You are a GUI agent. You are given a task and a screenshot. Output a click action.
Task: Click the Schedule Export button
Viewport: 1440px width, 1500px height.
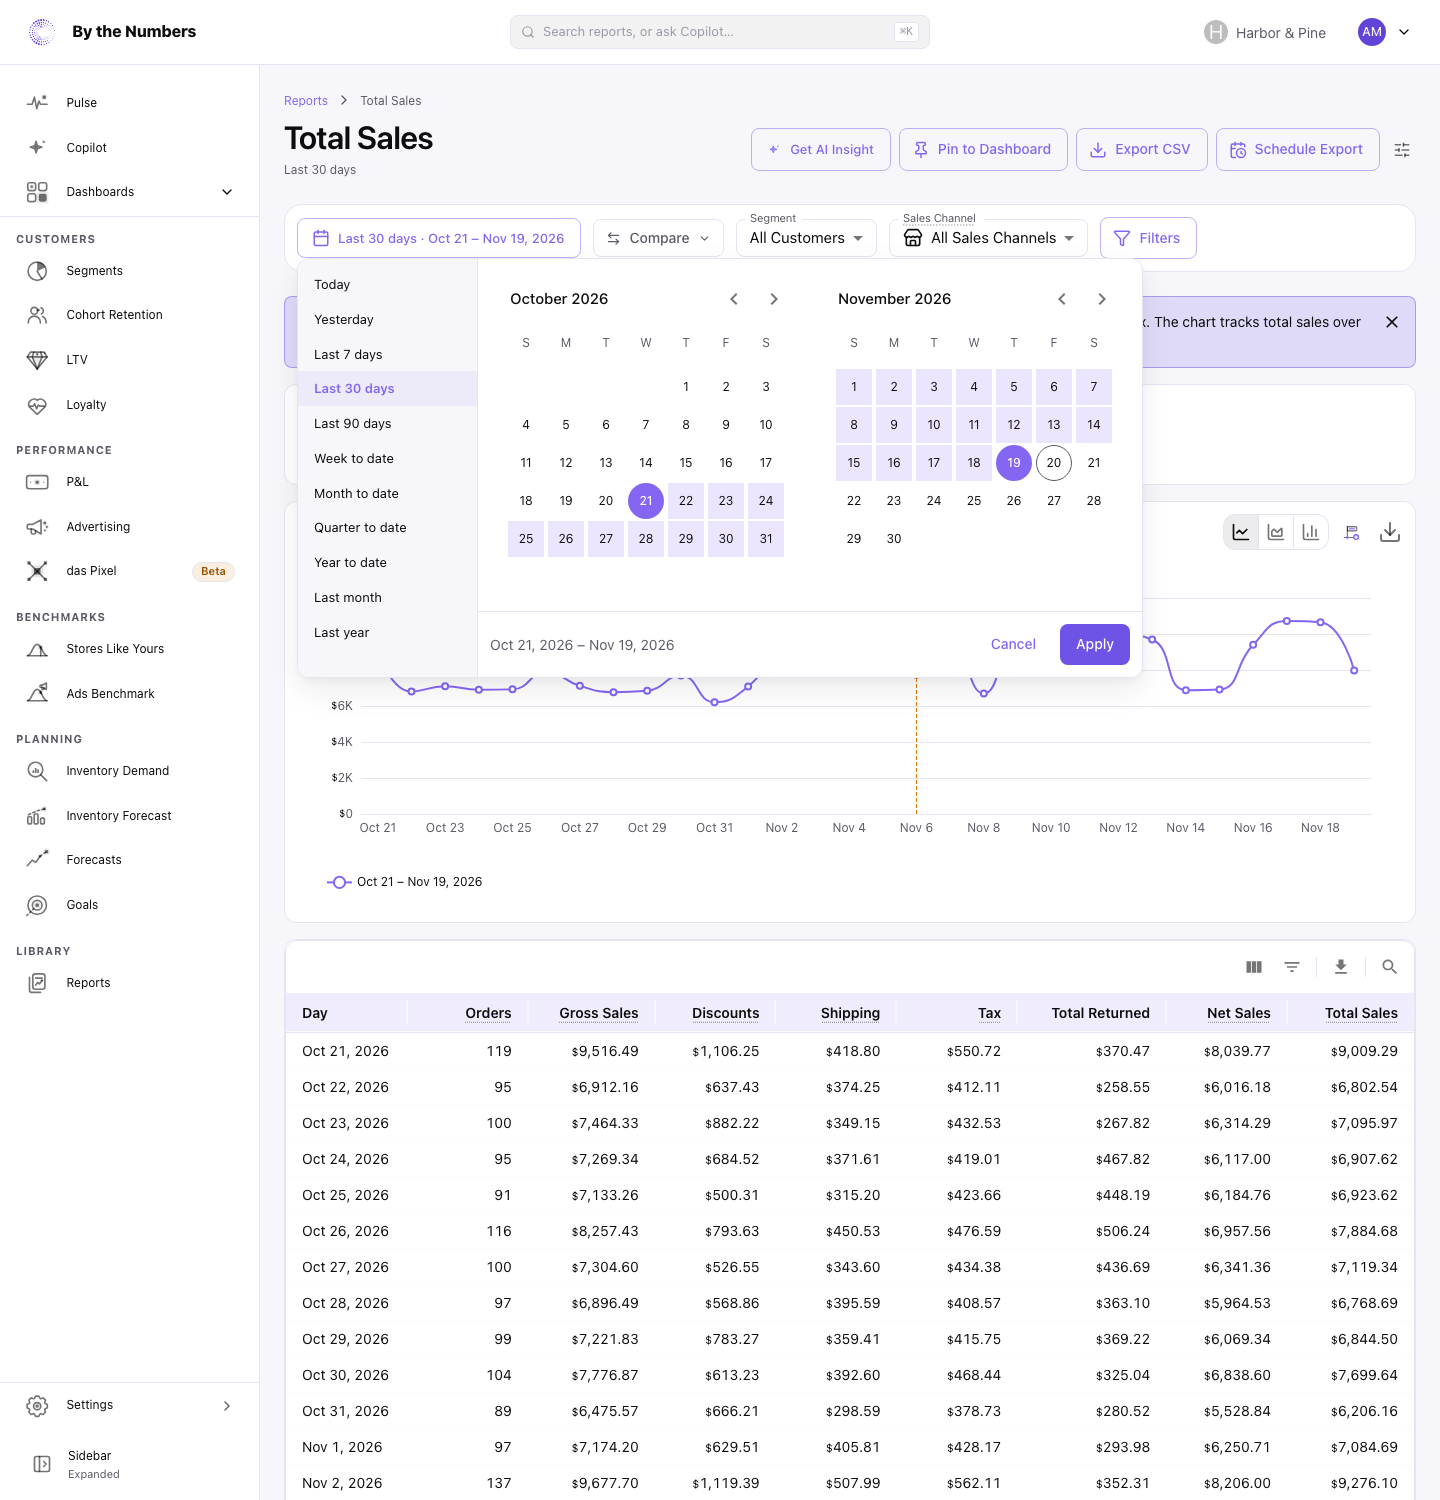[1298, 149]
